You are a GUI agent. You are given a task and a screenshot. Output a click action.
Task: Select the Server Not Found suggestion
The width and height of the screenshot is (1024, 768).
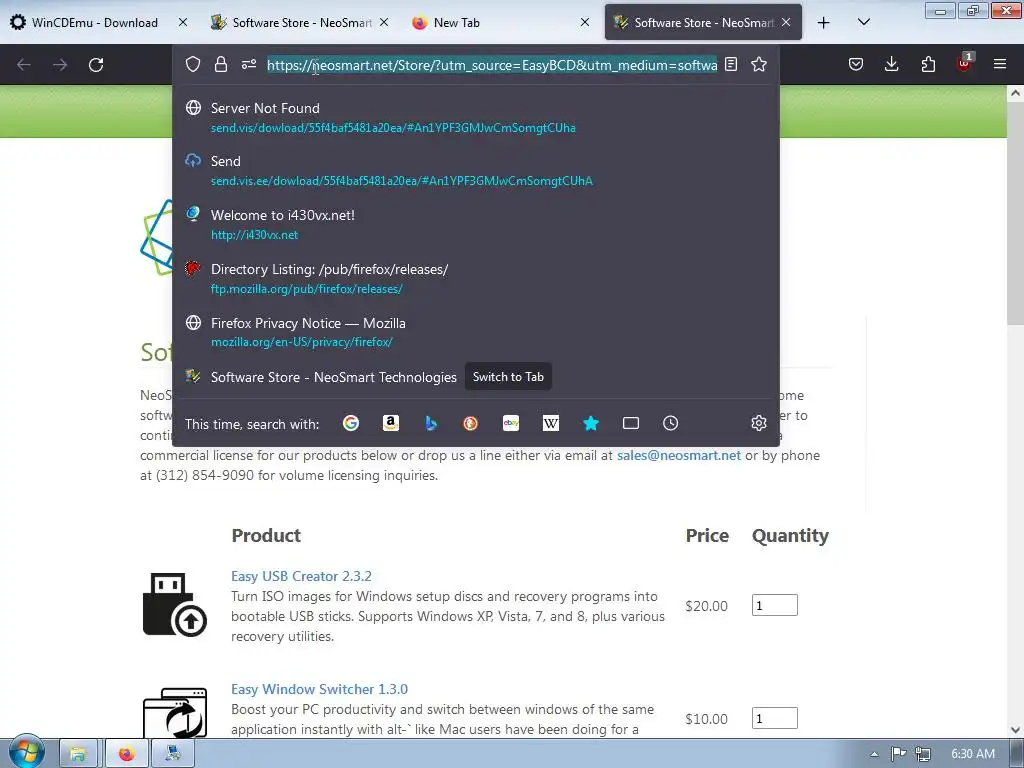(x=475, y=118)
